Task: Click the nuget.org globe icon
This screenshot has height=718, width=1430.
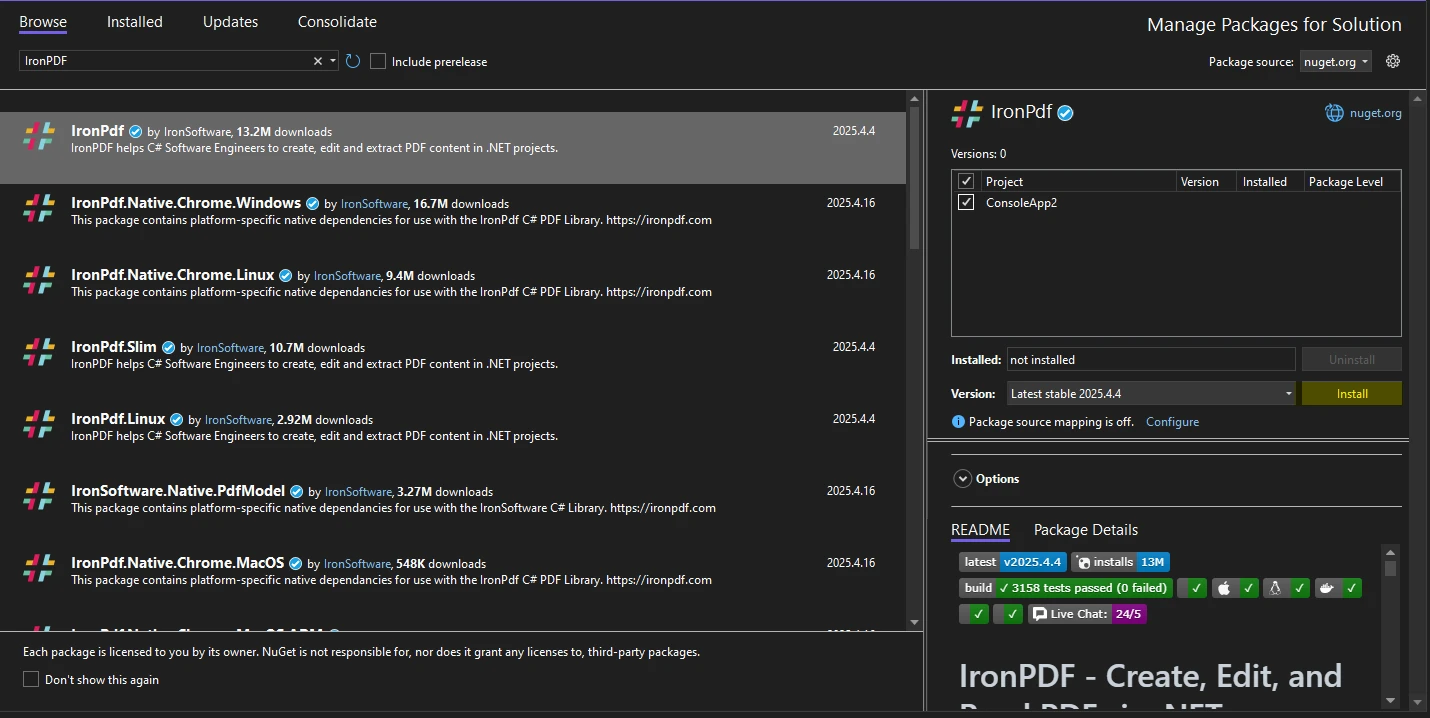Action: [x=1334, y=113]
